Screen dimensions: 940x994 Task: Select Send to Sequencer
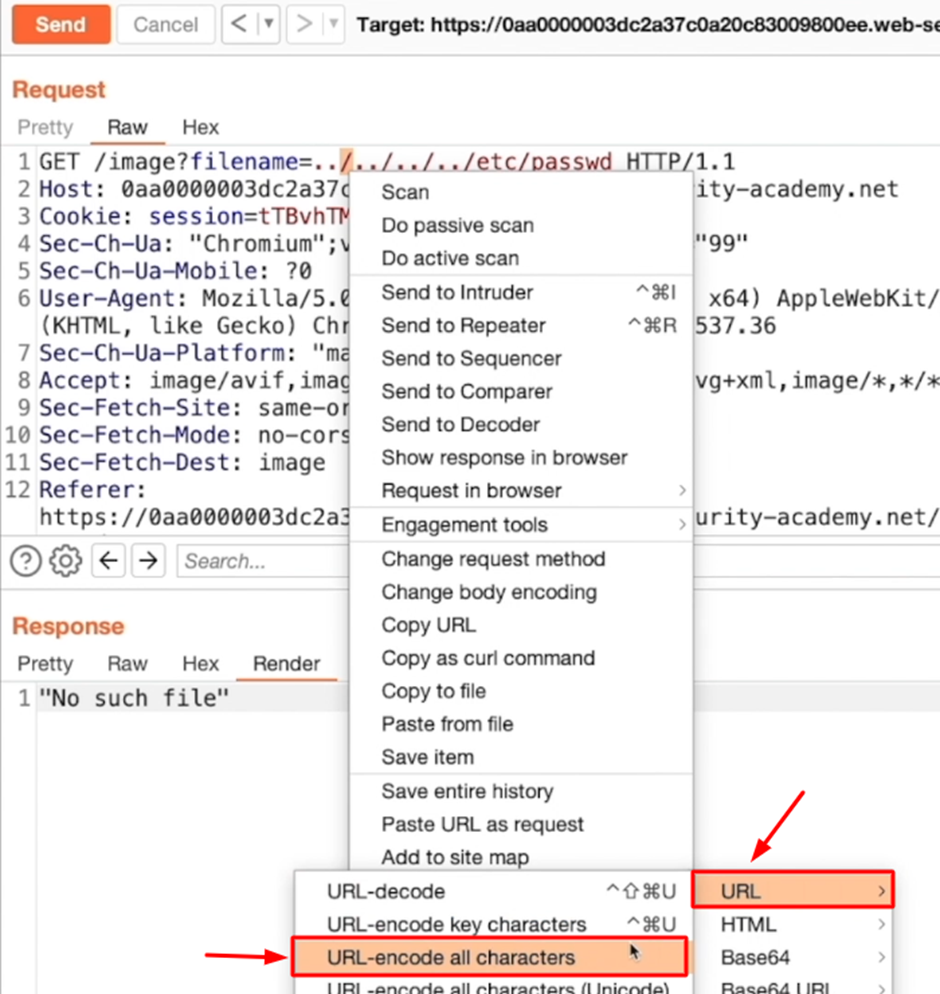coord(521,358)
